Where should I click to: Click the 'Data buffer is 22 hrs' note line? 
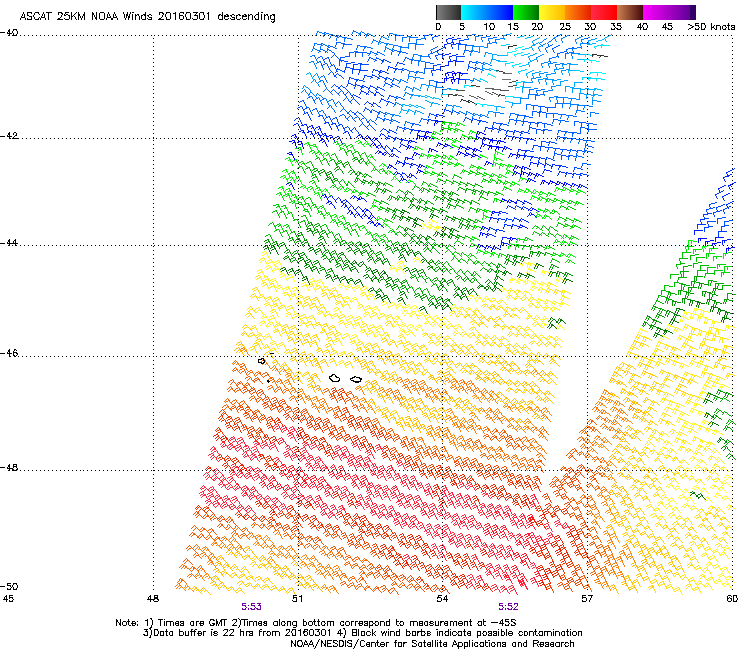362,633
